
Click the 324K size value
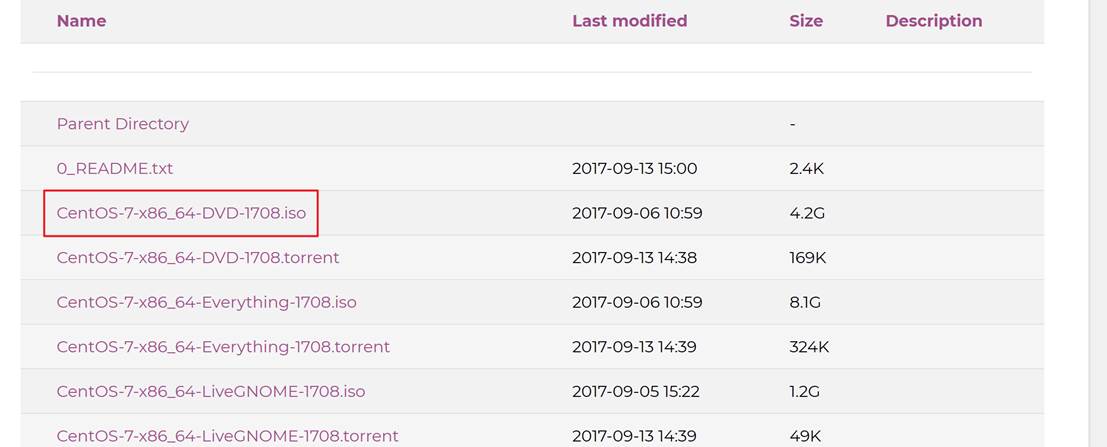809,347
